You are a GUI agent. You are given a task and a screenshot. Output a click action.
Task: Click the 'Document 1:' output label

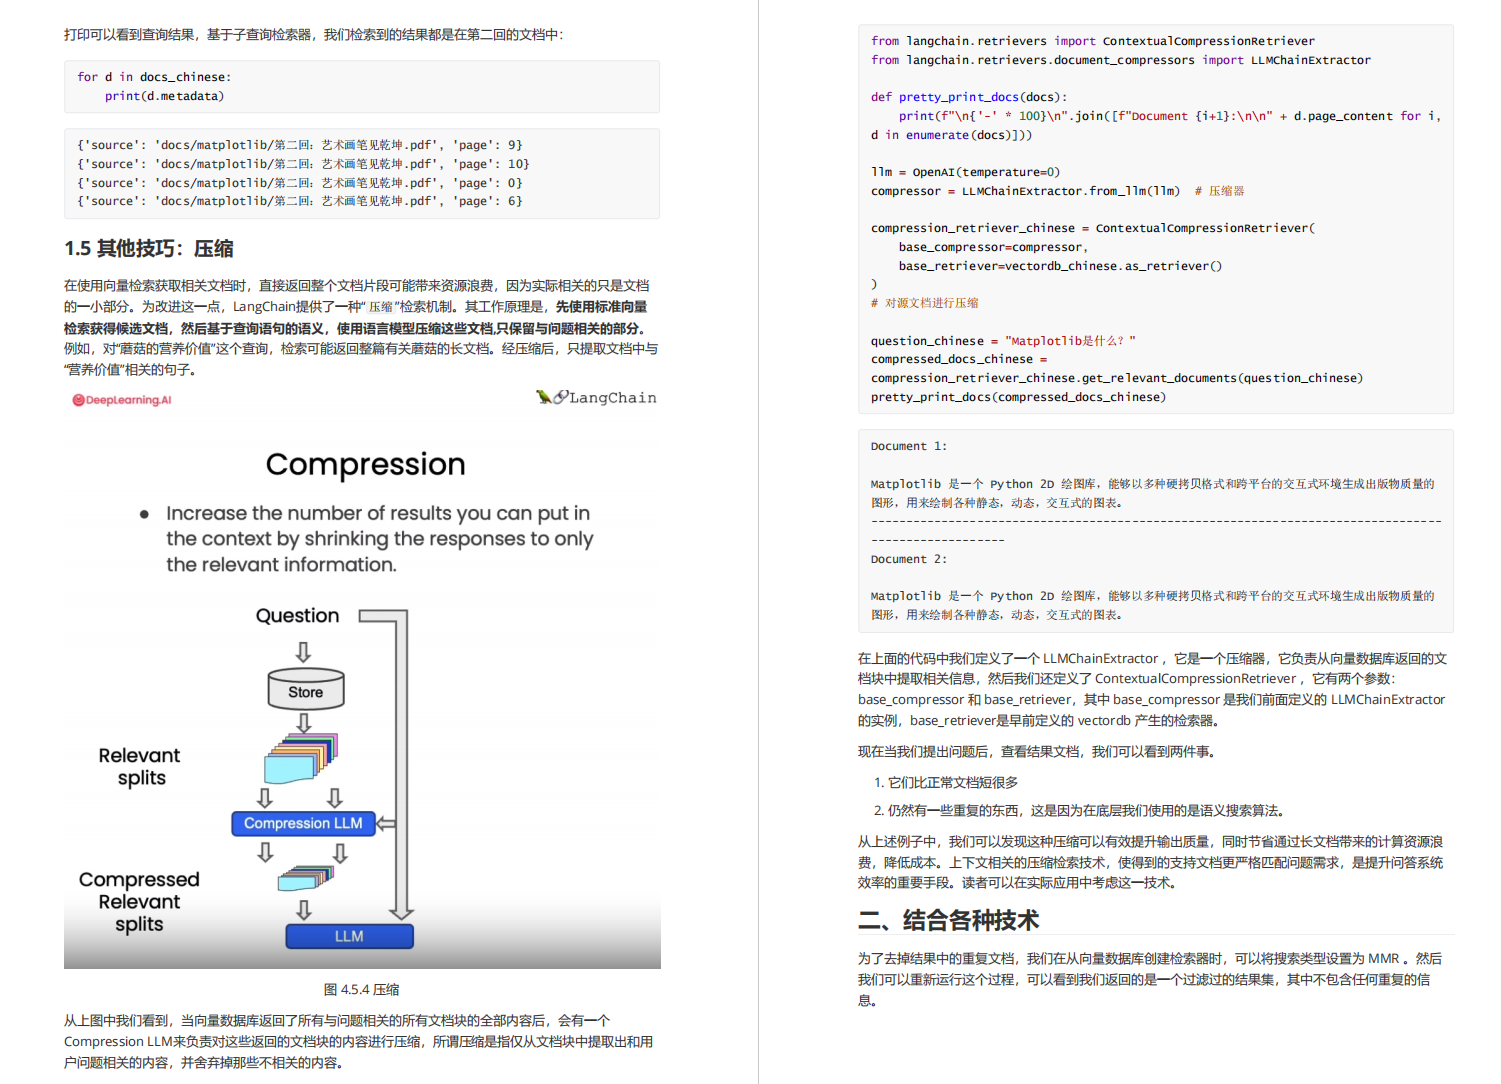908,446
